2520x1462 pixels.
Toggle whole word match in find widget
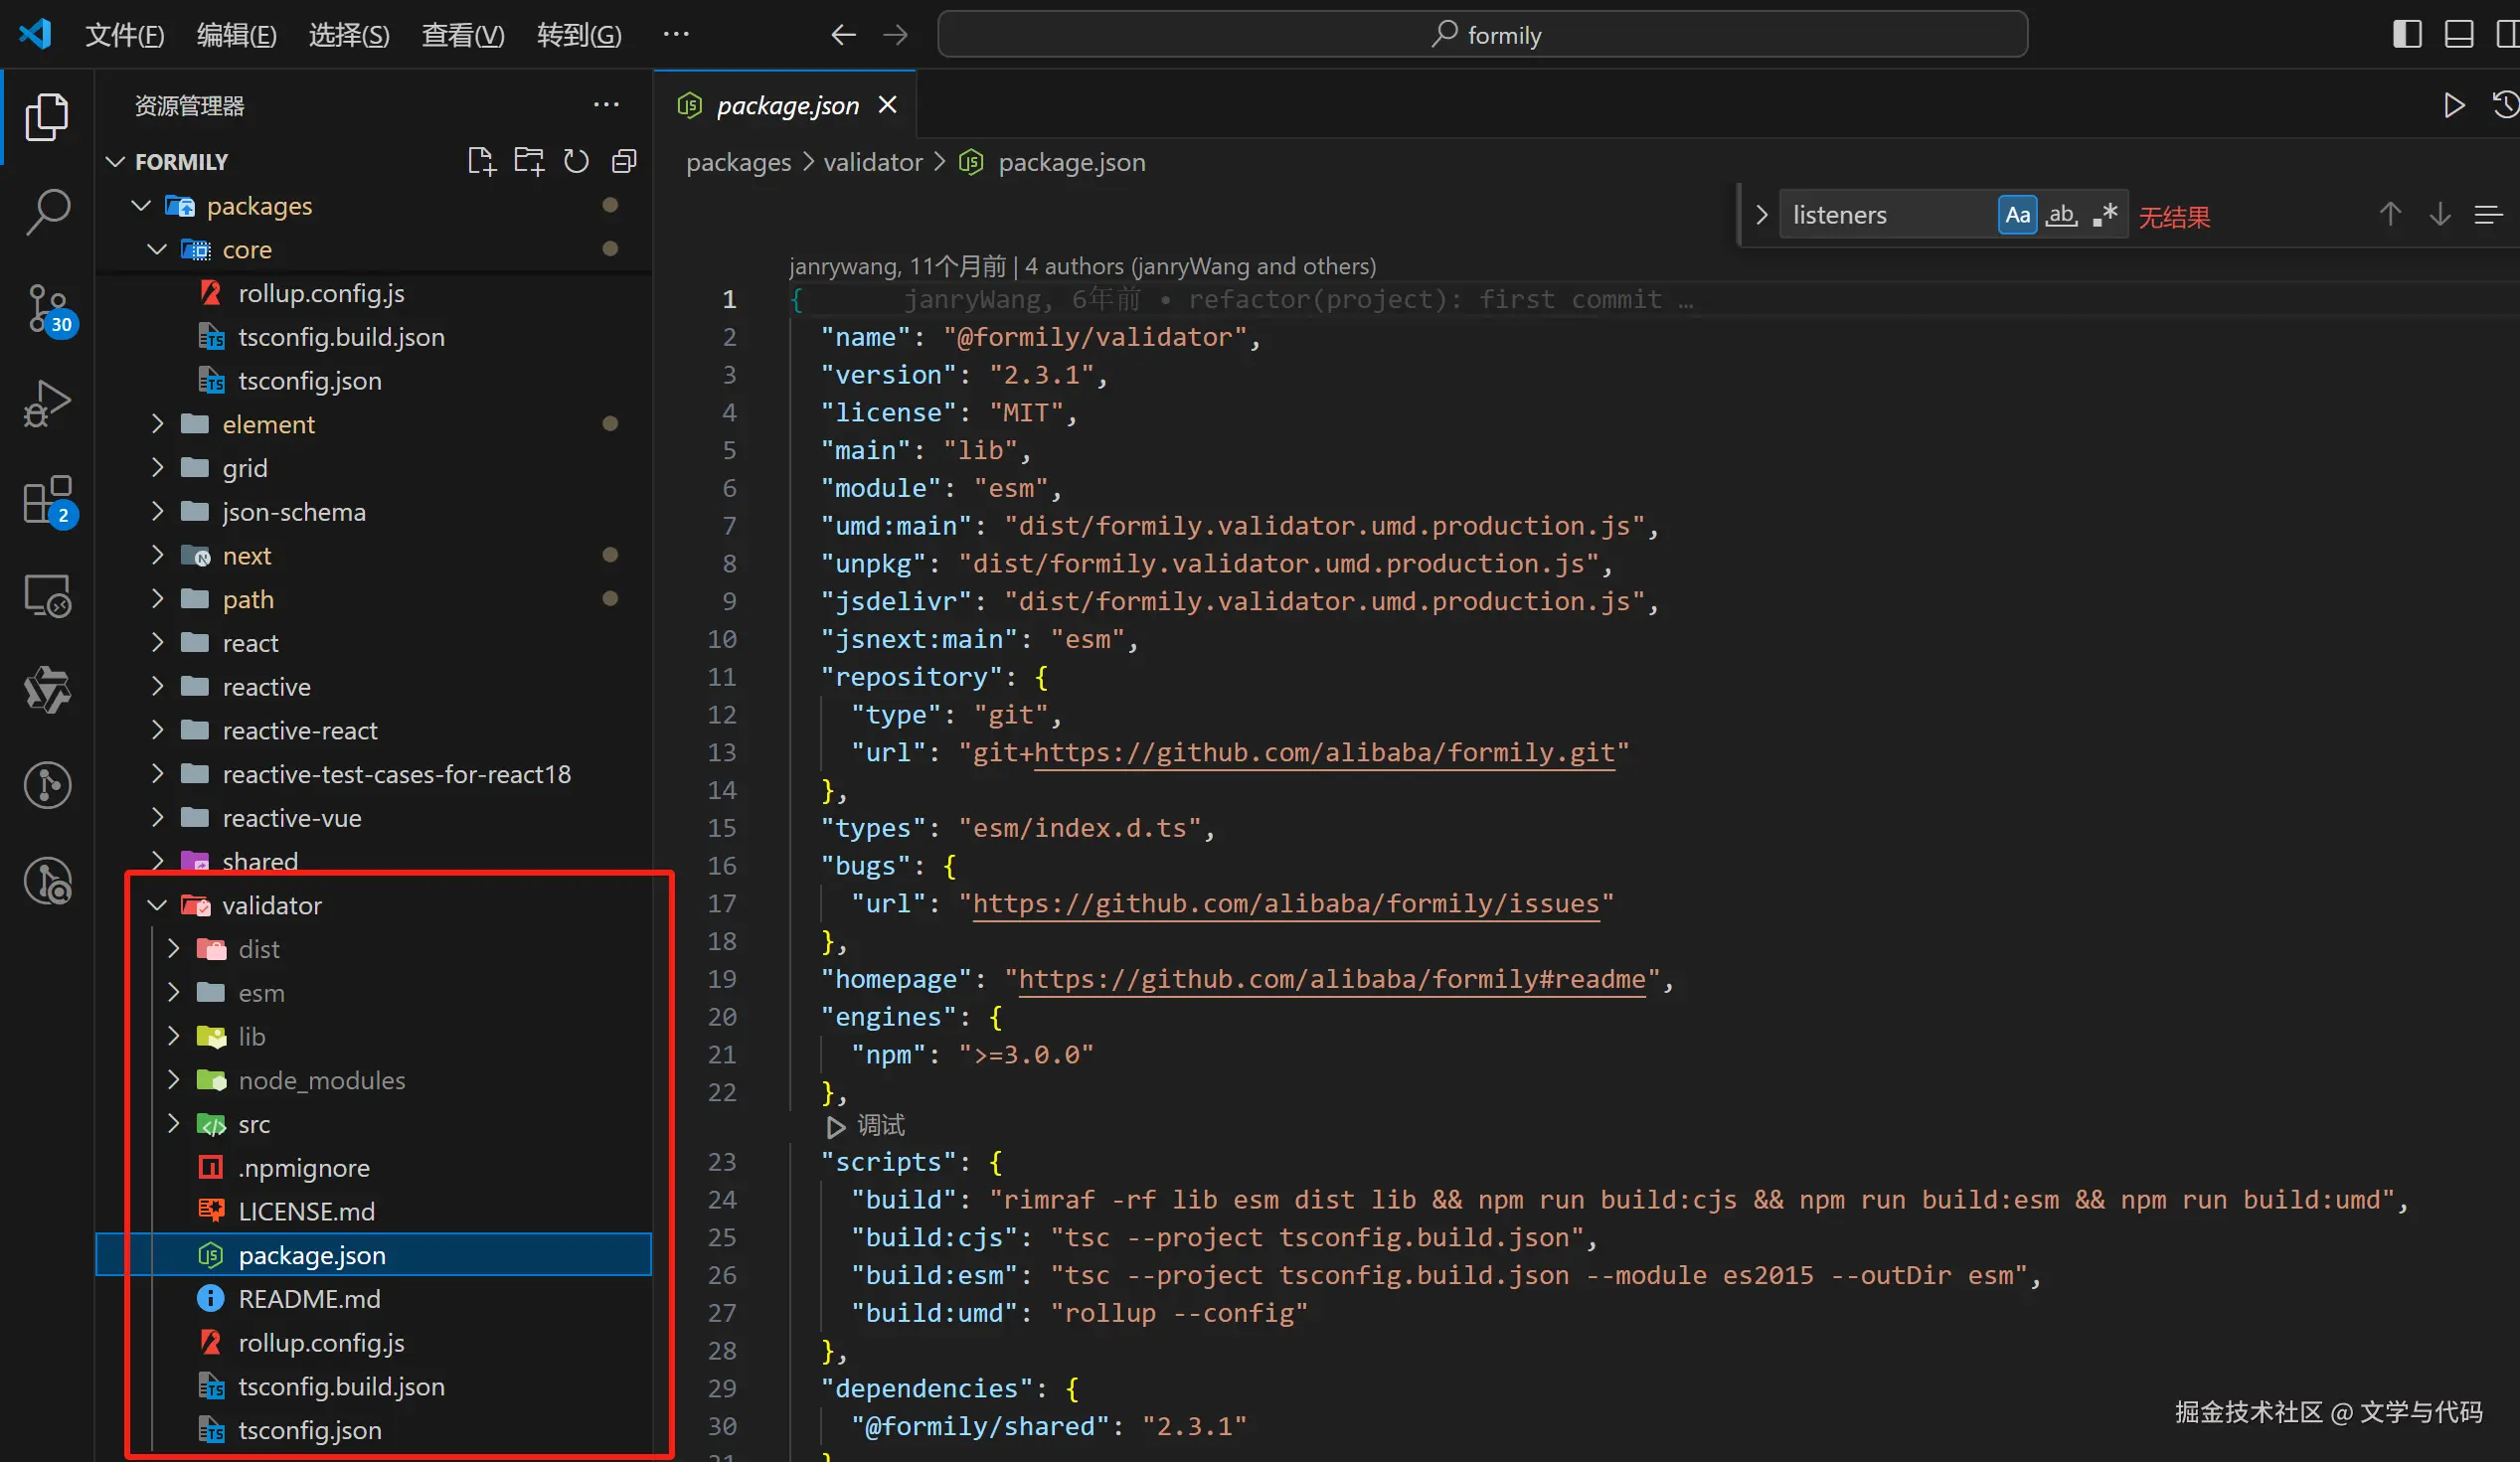pos(2061,215)
